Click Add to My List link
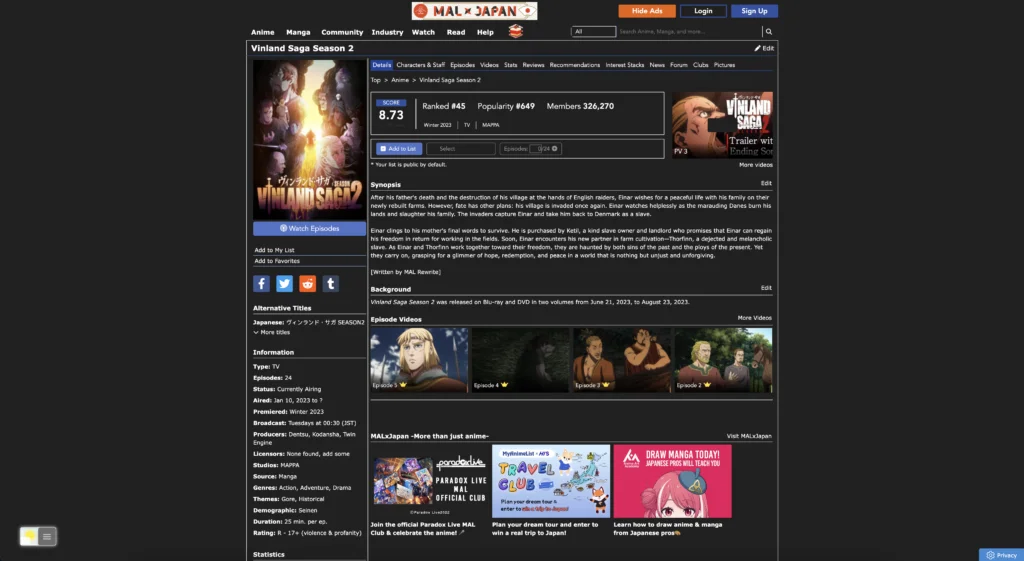 coord(274,250)
